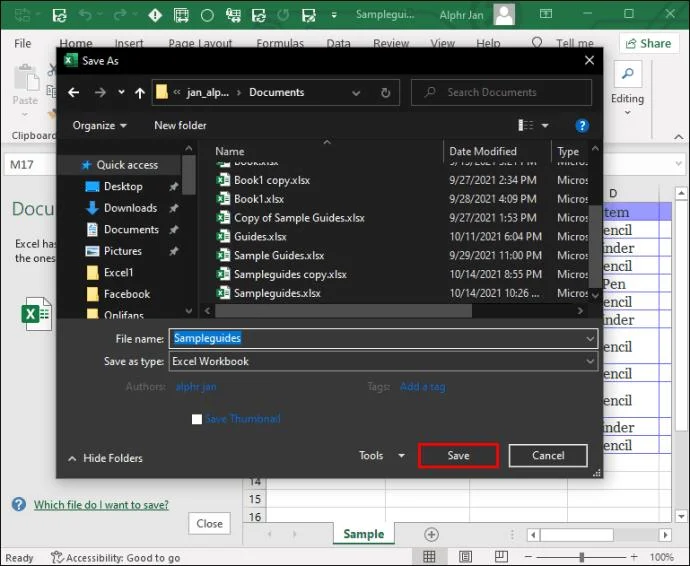Click the pin icon beside Downloads
690x566 pixels.
pyautogui.click(x=174, y=208)
